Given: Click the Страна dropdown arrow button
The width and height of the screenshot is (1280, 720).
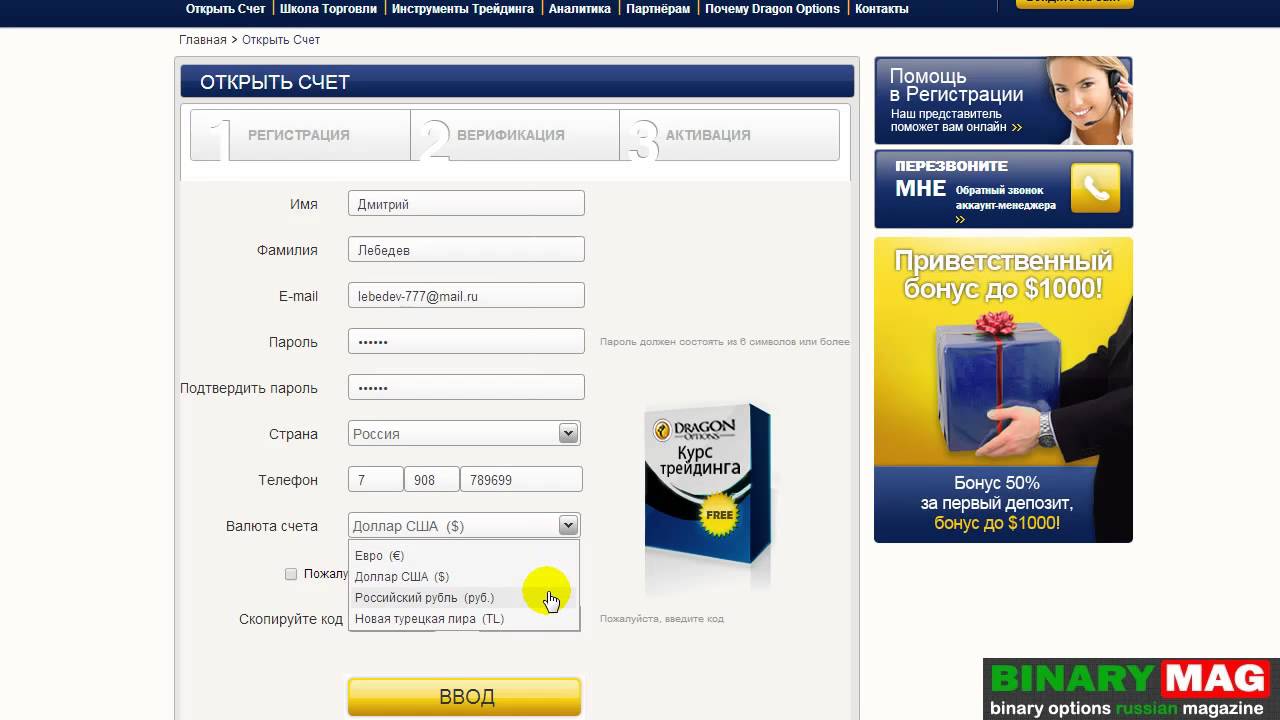Looking at the screenshot, I should pos(568,433).
